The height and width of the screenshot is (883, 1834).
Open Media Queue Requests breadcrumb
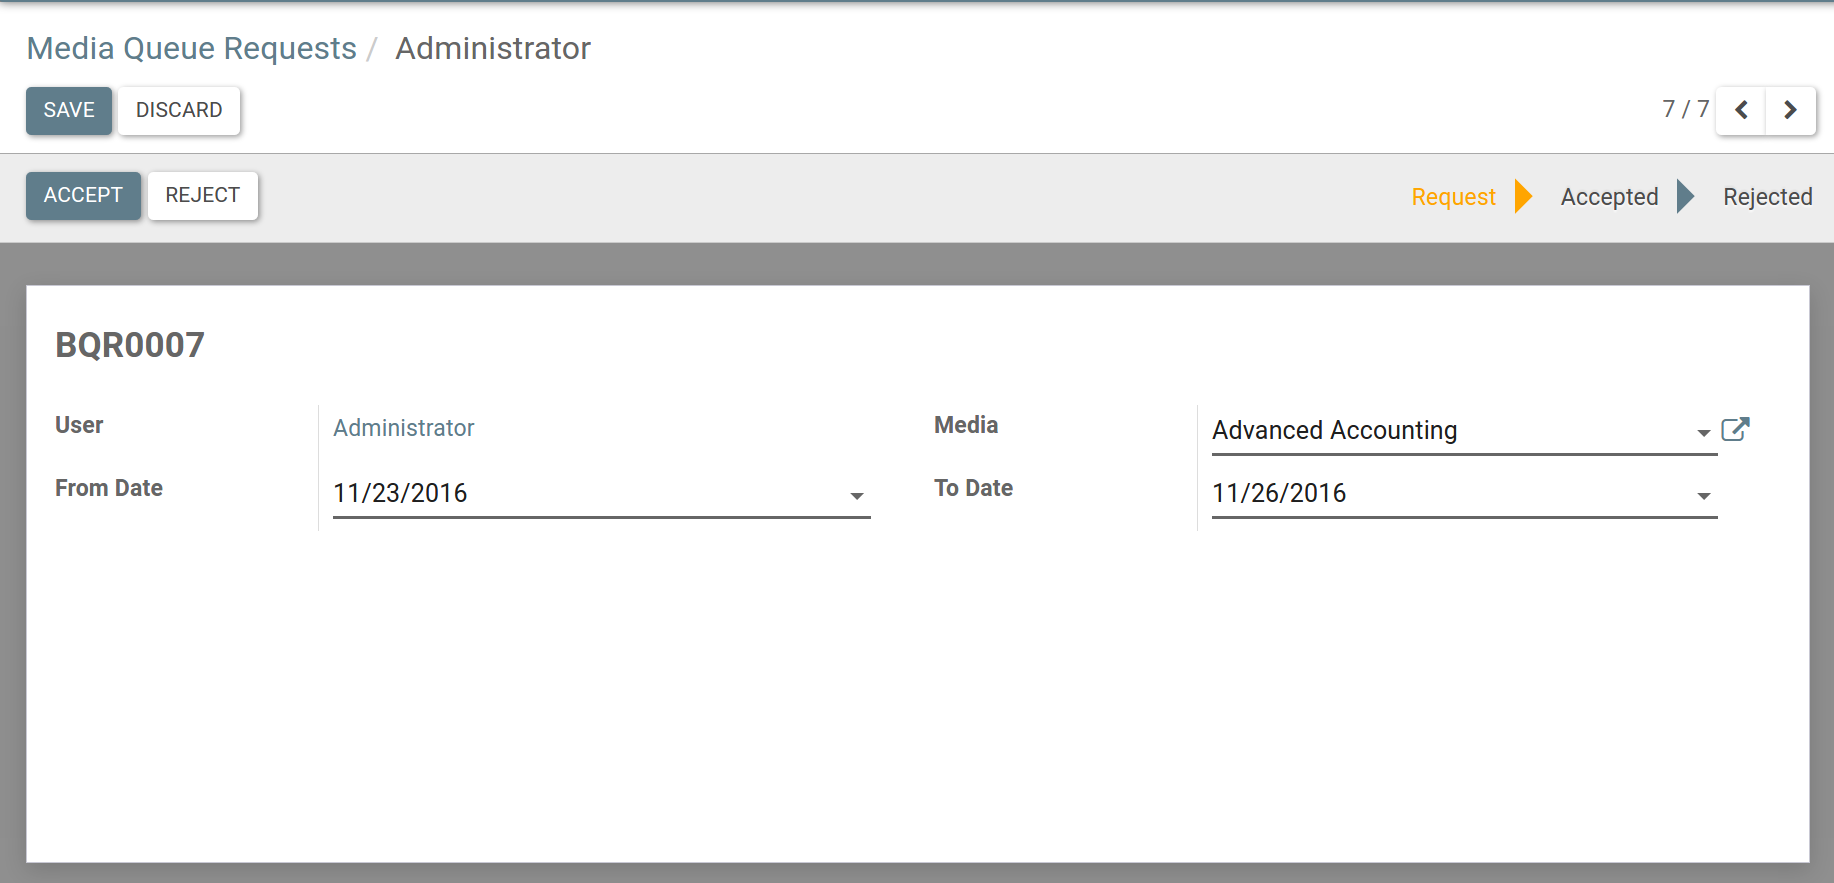click(191, 48)
